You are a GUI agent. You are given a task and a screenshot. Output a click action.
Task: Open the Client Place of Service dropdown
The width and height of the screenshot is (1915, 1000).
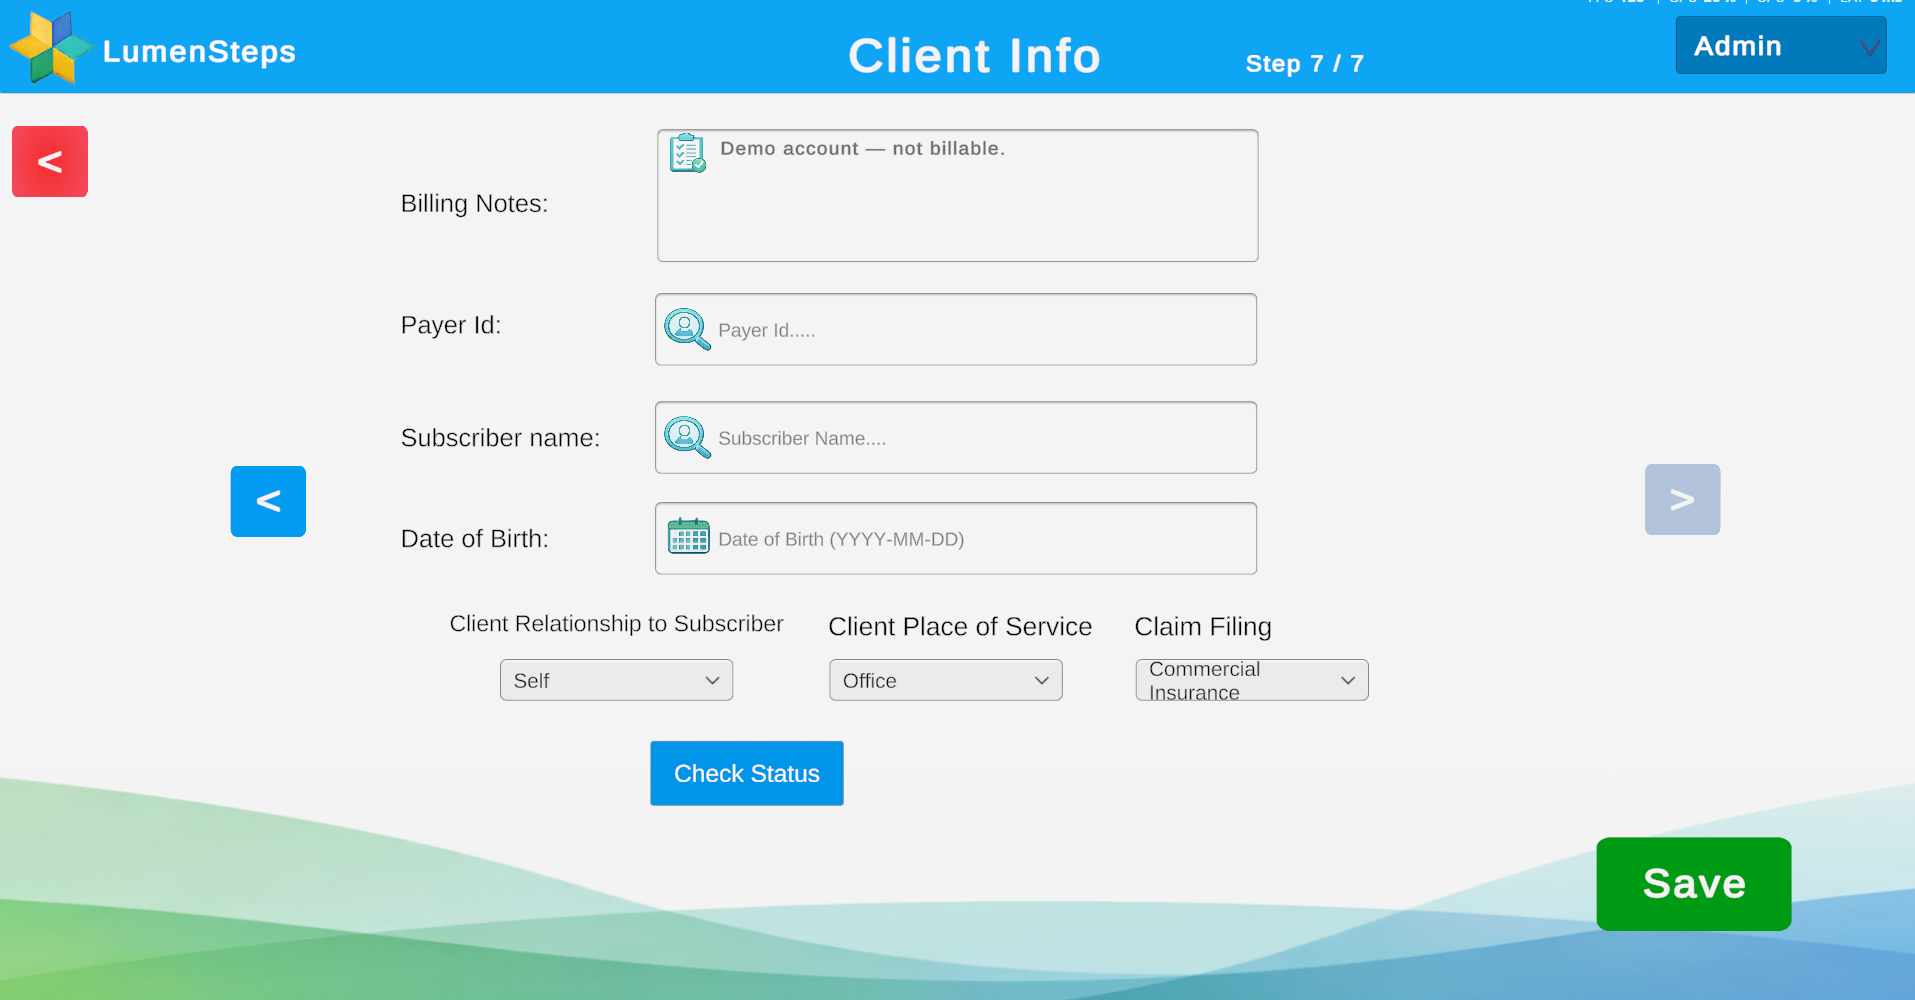pos(945,680)
